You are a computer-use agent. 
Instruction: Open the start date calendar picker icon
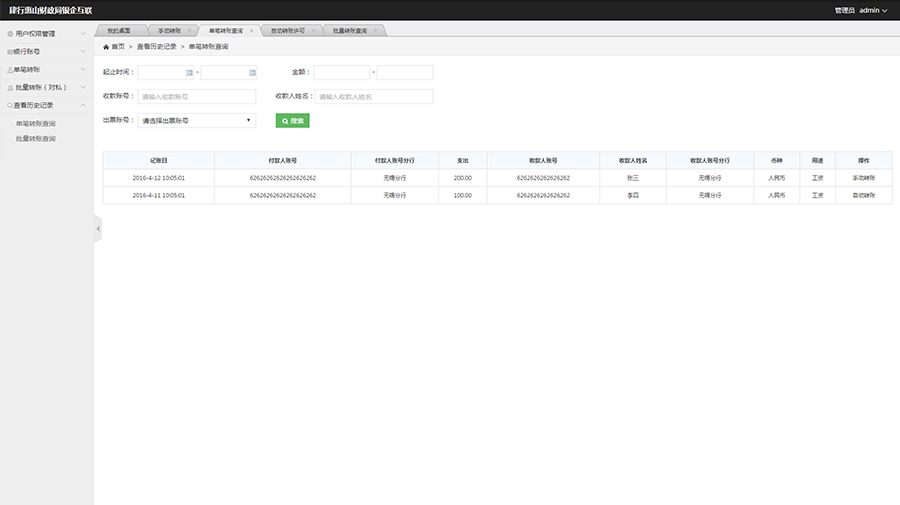click(190, 73)
